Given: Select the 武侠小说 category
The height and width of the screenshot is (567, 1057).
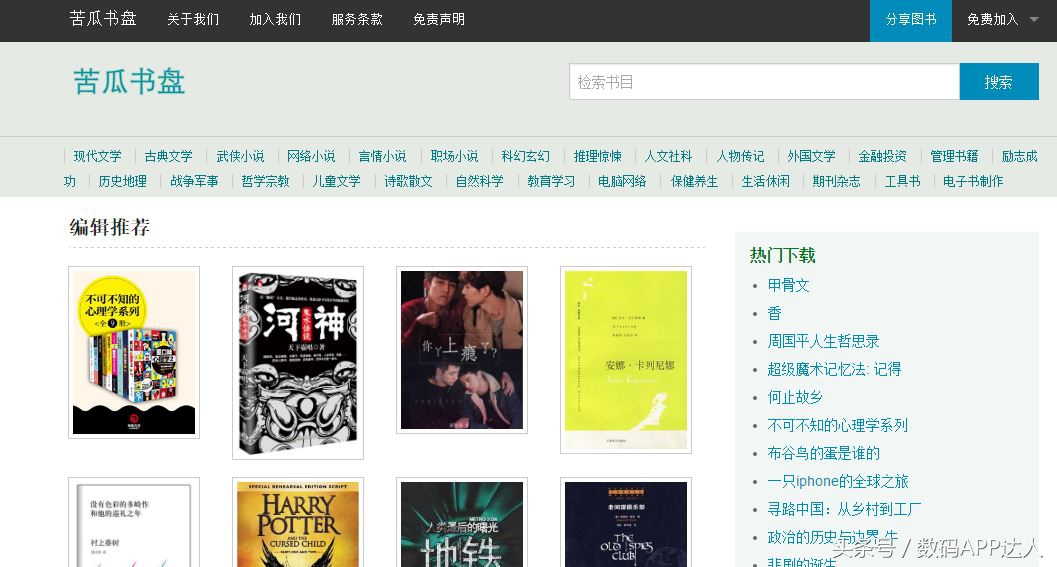Looking at the screenshot, I should [241, 156].
